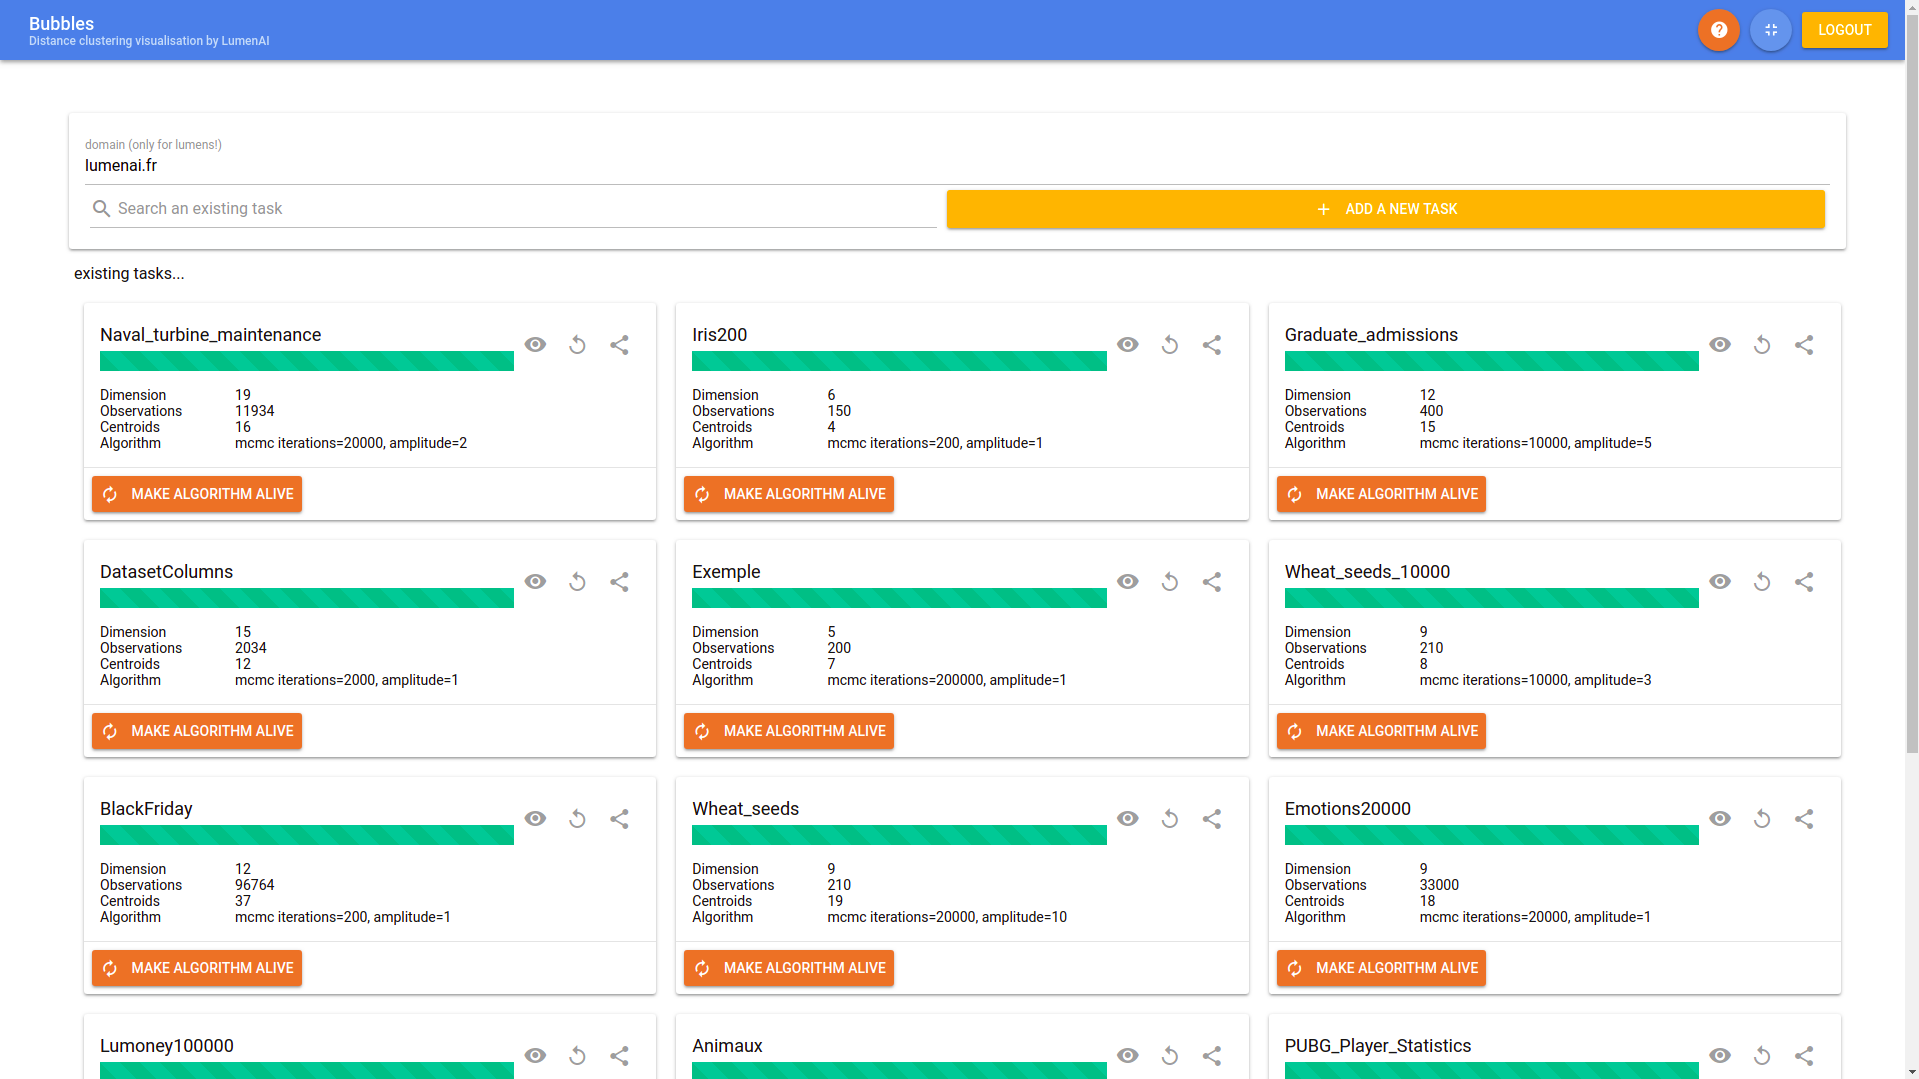Screen dimensions: 1919x1079
Task: Click the fullscreen exit icon button
Action: click(x=1770, y=30)
